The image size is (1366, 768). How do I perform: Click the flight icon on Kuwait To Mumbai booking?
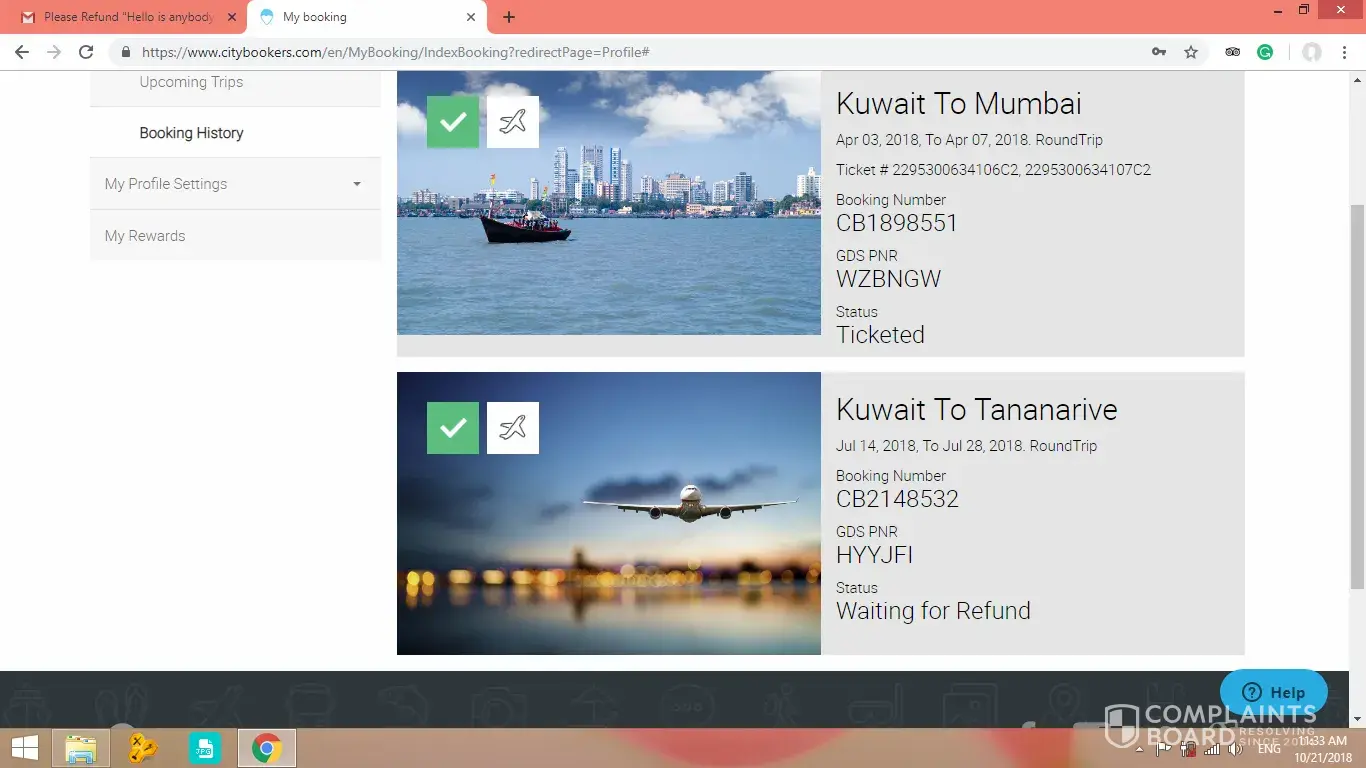click(x=512, y=122)
